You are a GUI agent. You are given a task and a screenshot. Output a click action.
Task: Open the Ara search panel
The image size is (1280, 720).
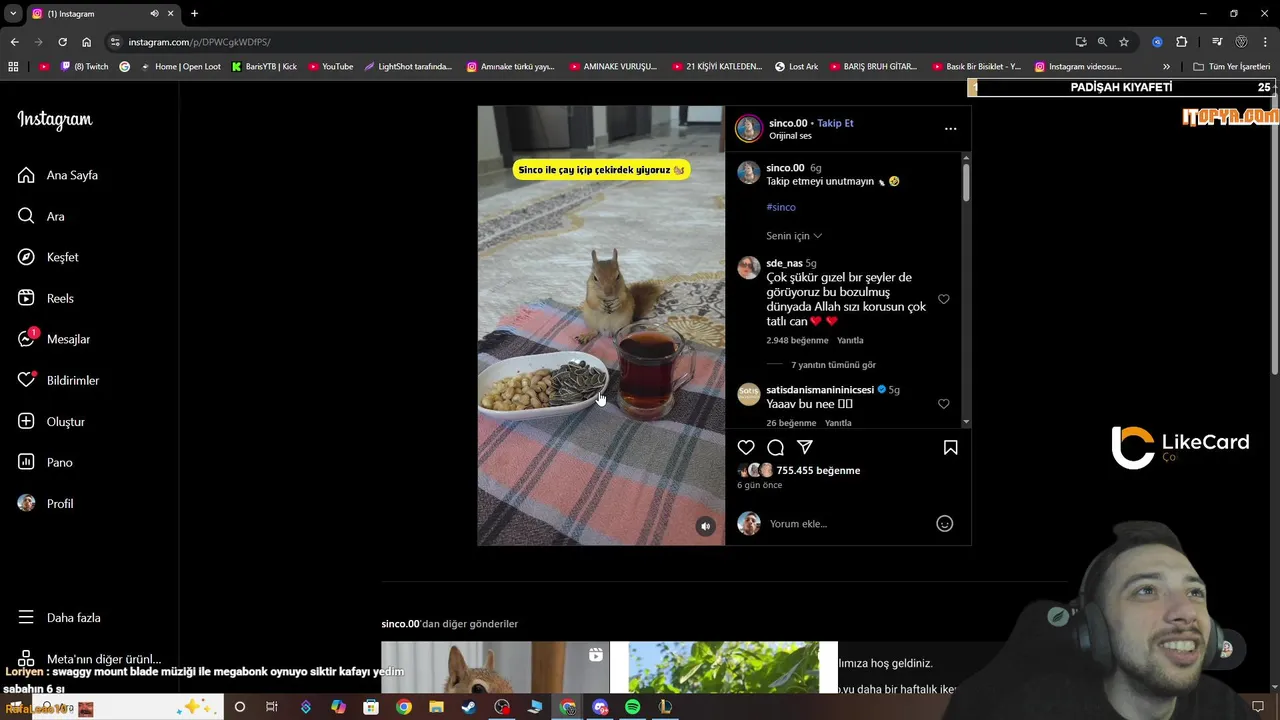(x=41, y=216)
